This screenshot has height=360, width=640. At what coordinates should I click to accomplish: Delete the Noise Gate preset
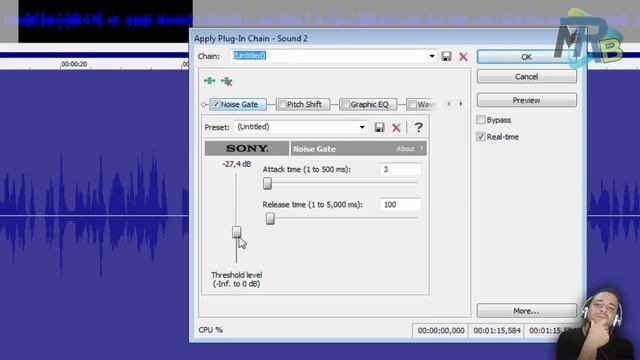396,127
